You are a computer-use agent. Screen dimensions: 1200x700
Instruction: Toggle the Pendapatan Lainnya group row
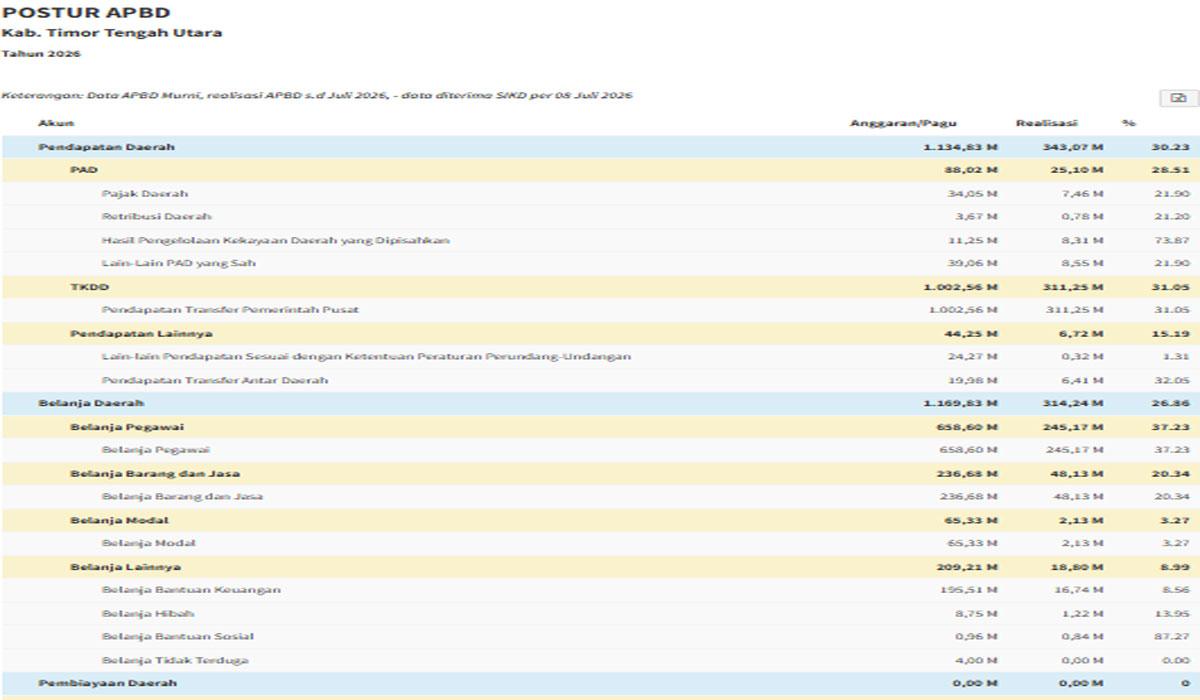tap(600, 333)
